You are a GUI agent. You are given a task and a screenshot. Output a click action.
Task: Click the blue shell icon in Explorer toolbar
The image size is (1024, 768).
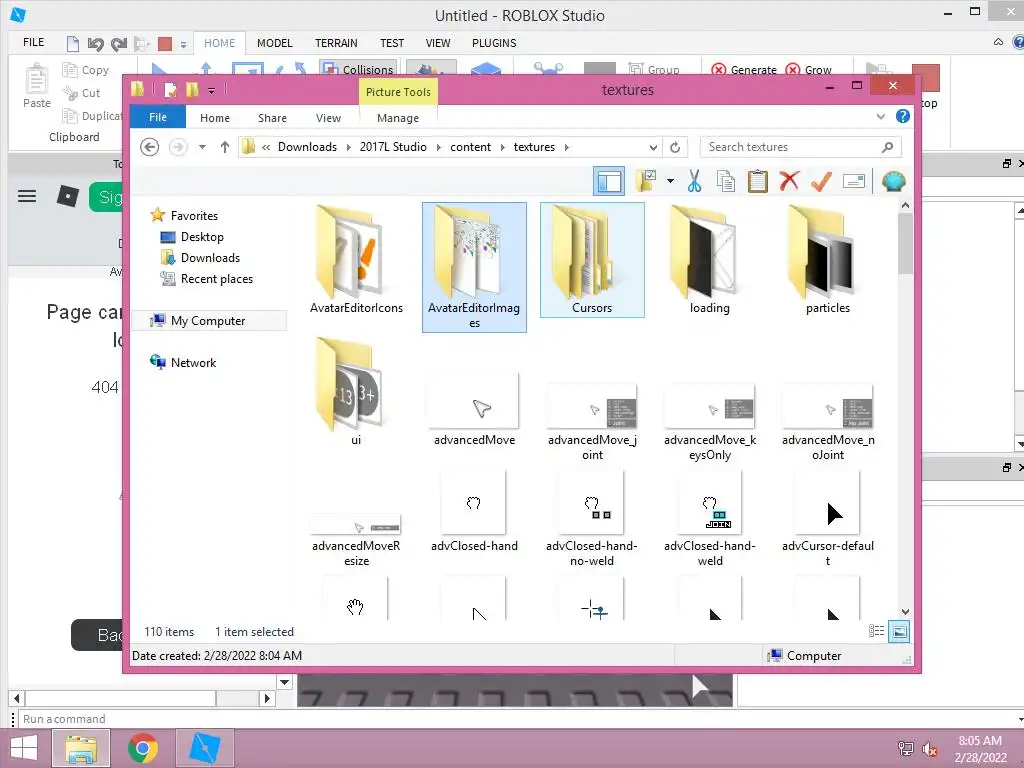pyautogui.click(x=893, y=181)
